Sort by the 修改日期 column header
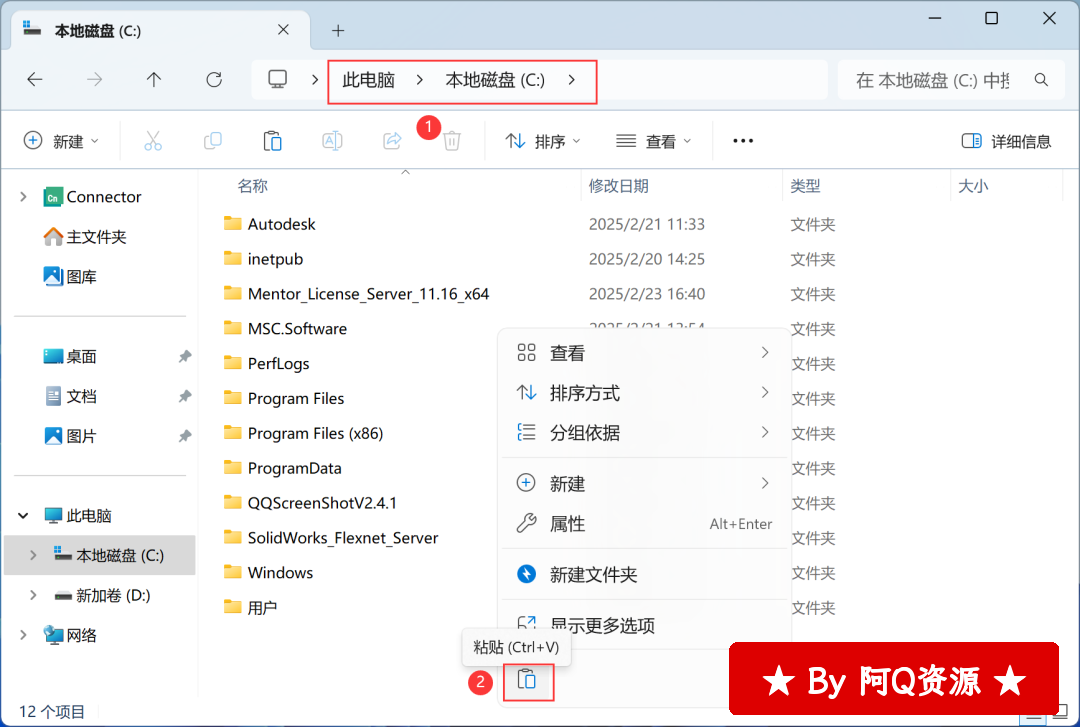 click(619, 186)
